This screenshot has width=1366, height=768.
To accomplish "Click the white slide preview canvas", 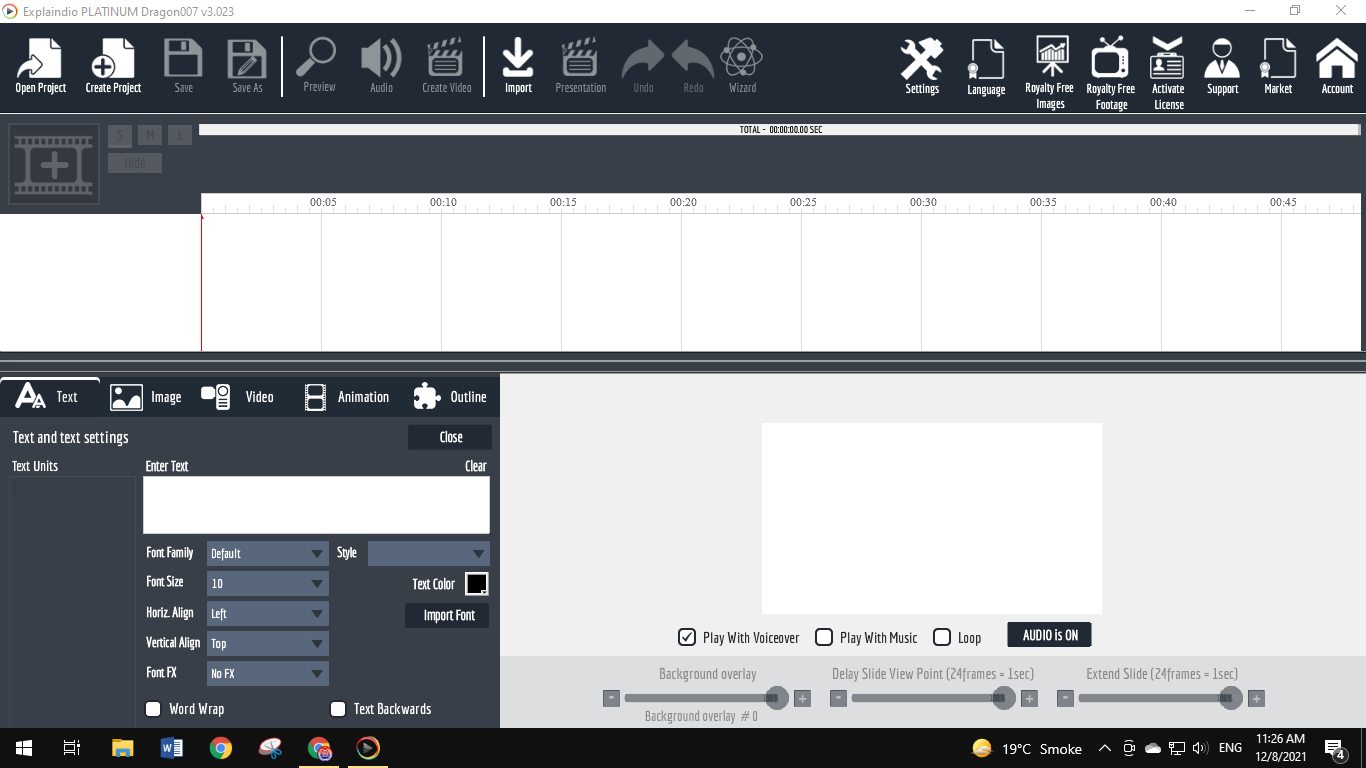I will pyautogui.click(x=932, y=518).
